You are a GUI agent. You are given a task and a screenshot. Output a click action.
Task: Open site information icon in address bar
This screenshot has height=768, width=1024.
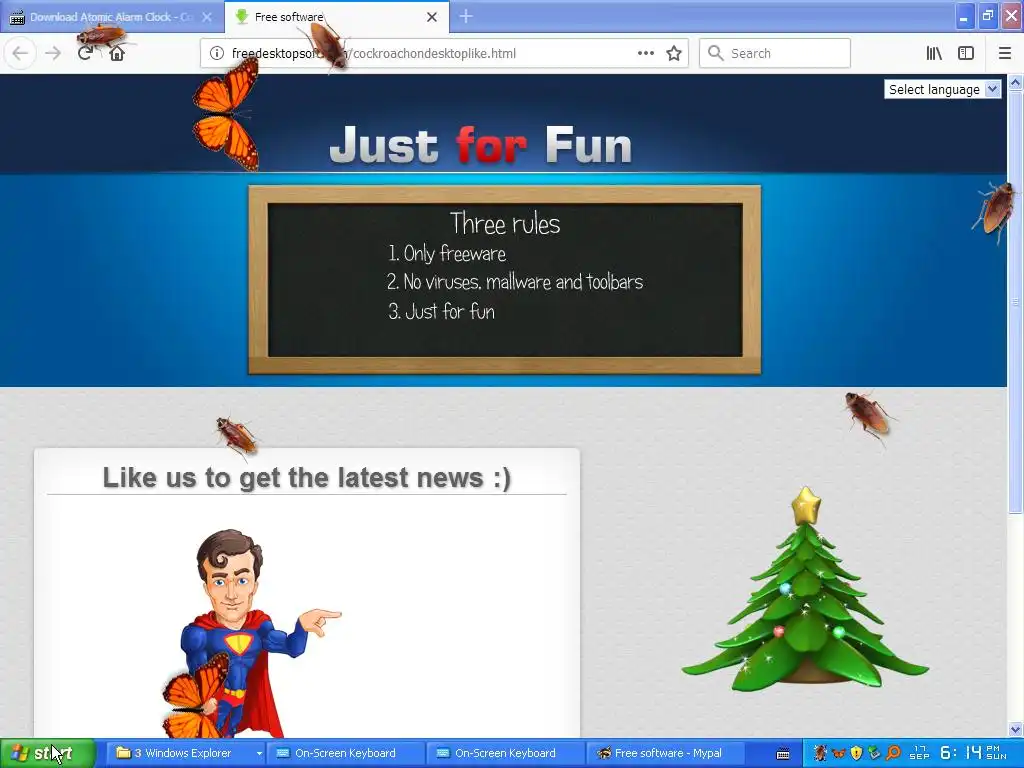(x=217, y=53)
